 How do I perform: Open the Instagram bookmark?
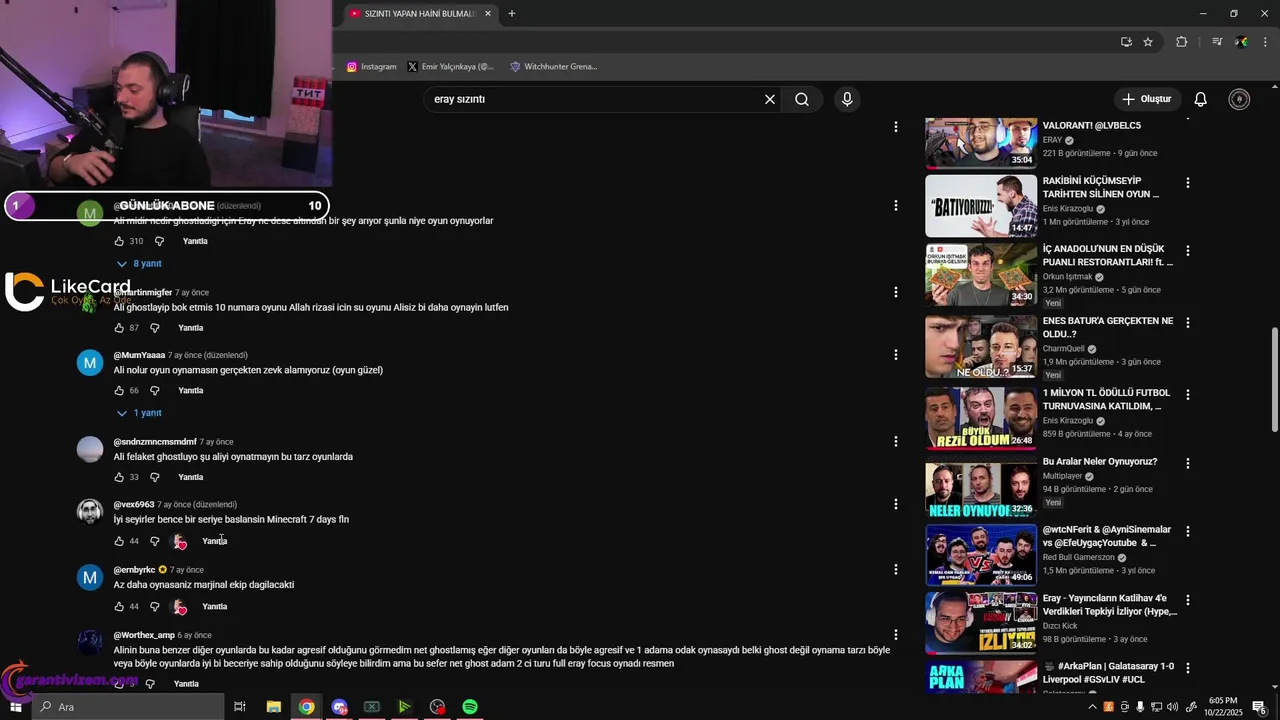(x=372, y=67)
